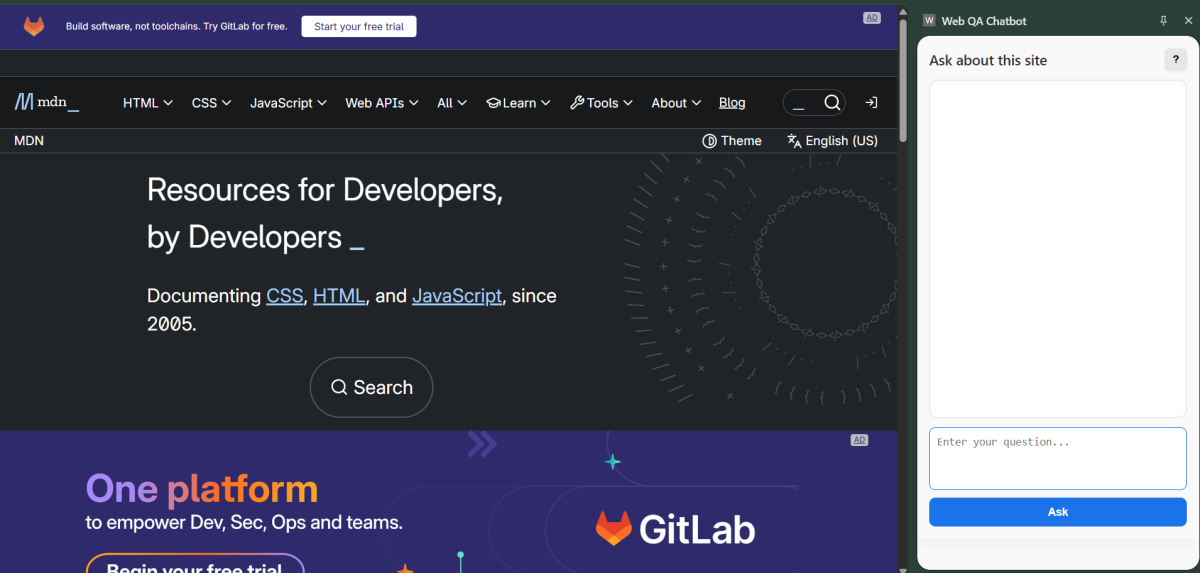This screenshot has height=573, width=1200.
Task: Open the JavaScript navigation menu
Action: (288, 103)
